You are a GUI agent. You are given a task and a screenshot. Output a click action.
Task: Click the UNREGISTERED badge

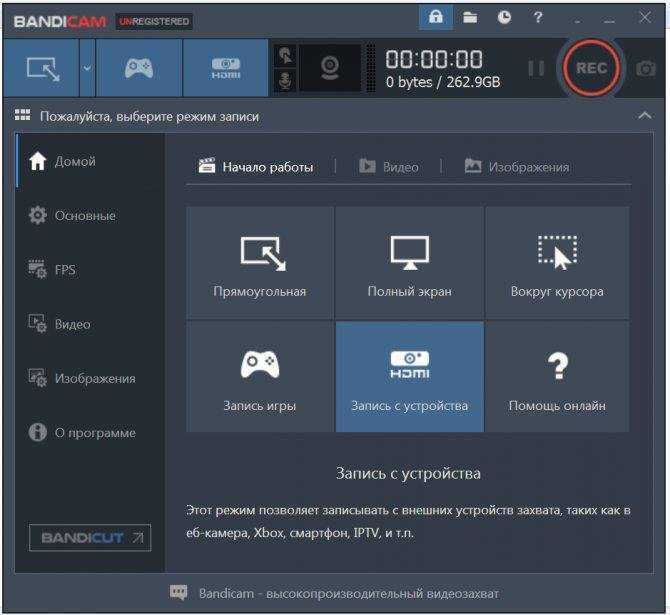154,21
